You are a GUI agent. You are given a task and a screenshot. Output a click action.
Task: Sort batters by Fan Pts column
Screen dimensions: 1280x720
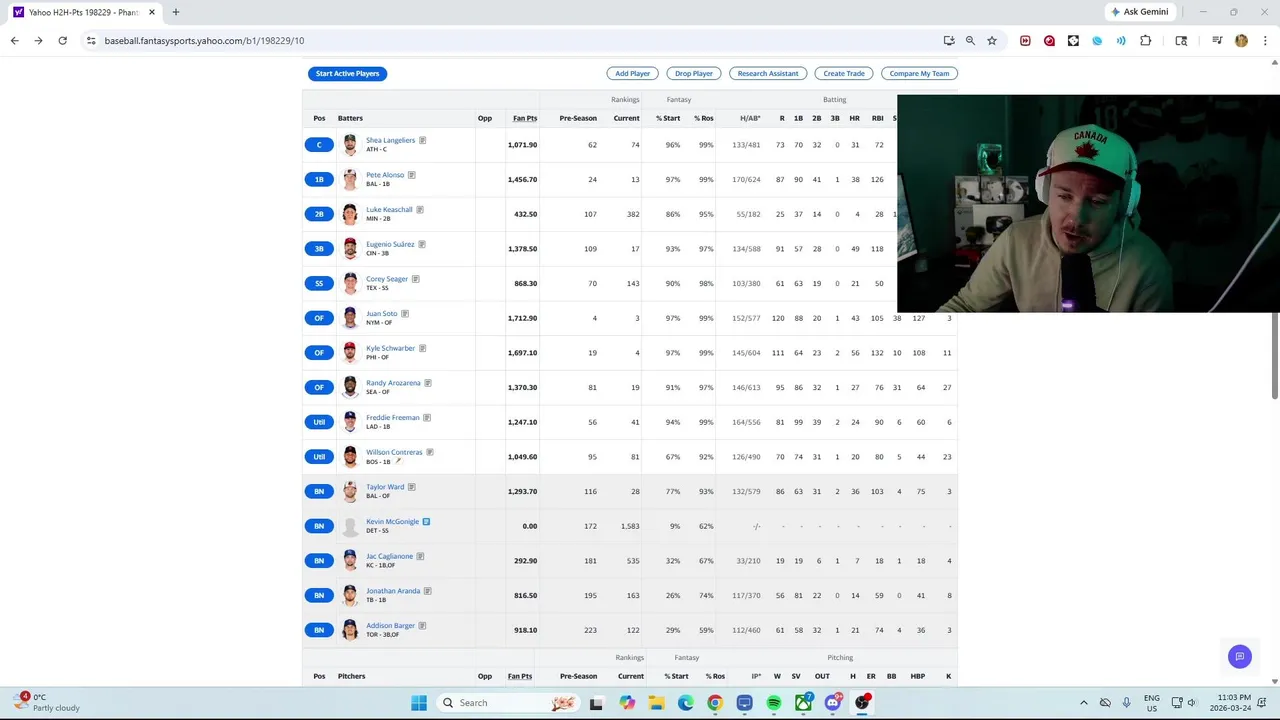525,118
